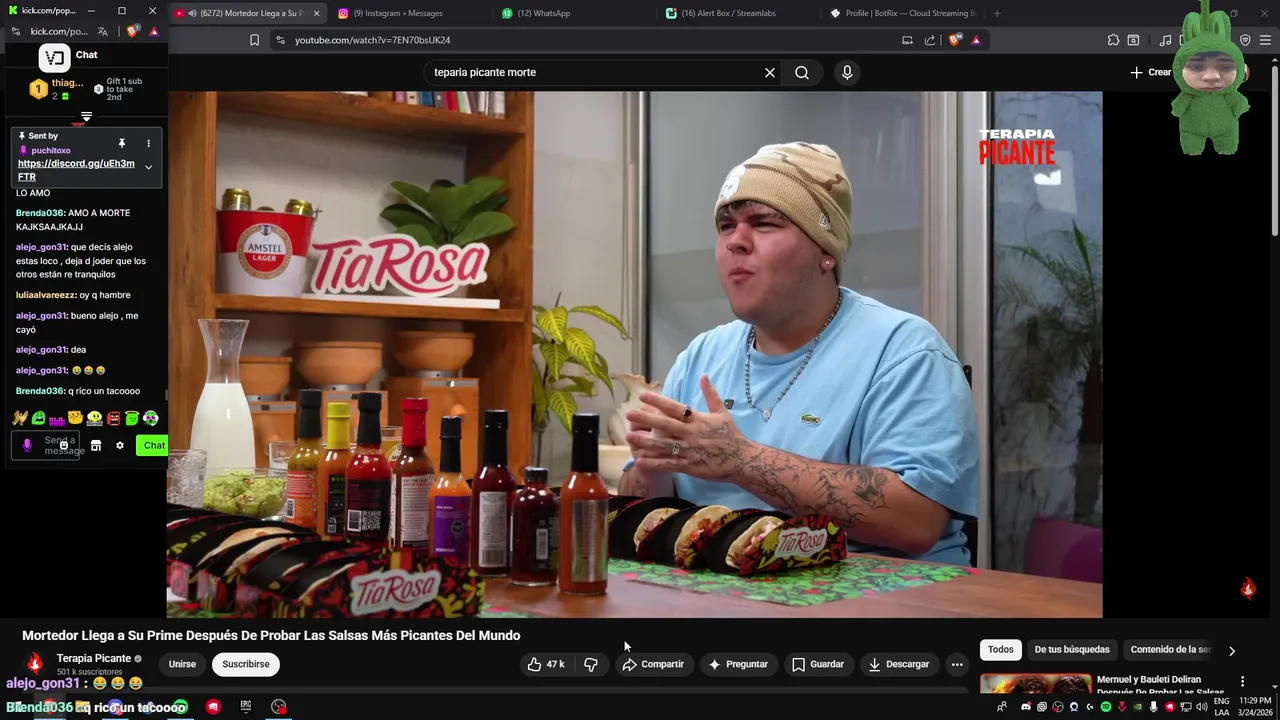Insert the red angry face emote
The width and height of the screenshot is (1280, 720).
point(113,418)
